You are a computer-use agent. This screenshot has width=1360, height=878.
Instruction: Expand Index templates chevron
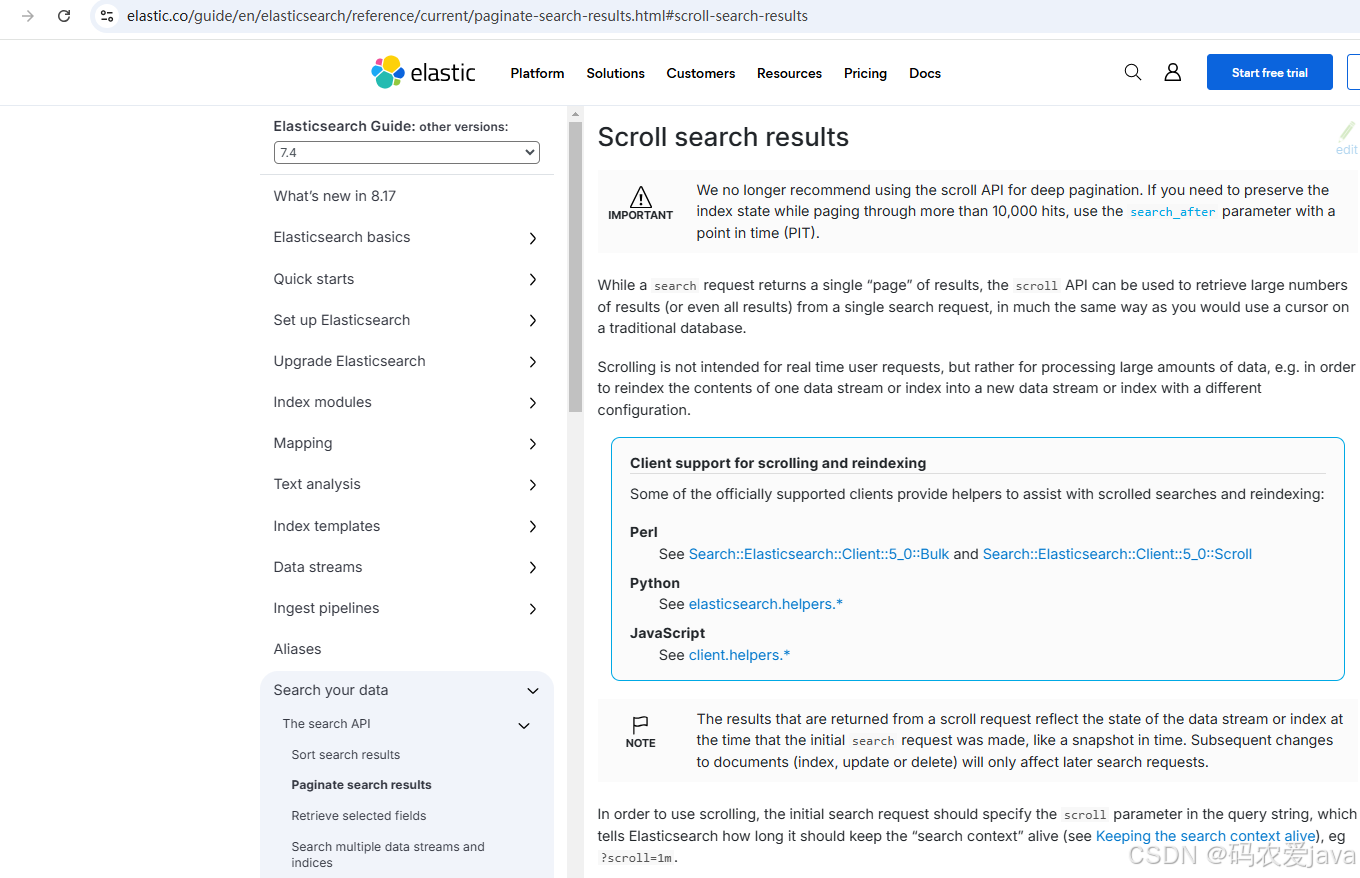pyautogui.click(x=533, y=526)
